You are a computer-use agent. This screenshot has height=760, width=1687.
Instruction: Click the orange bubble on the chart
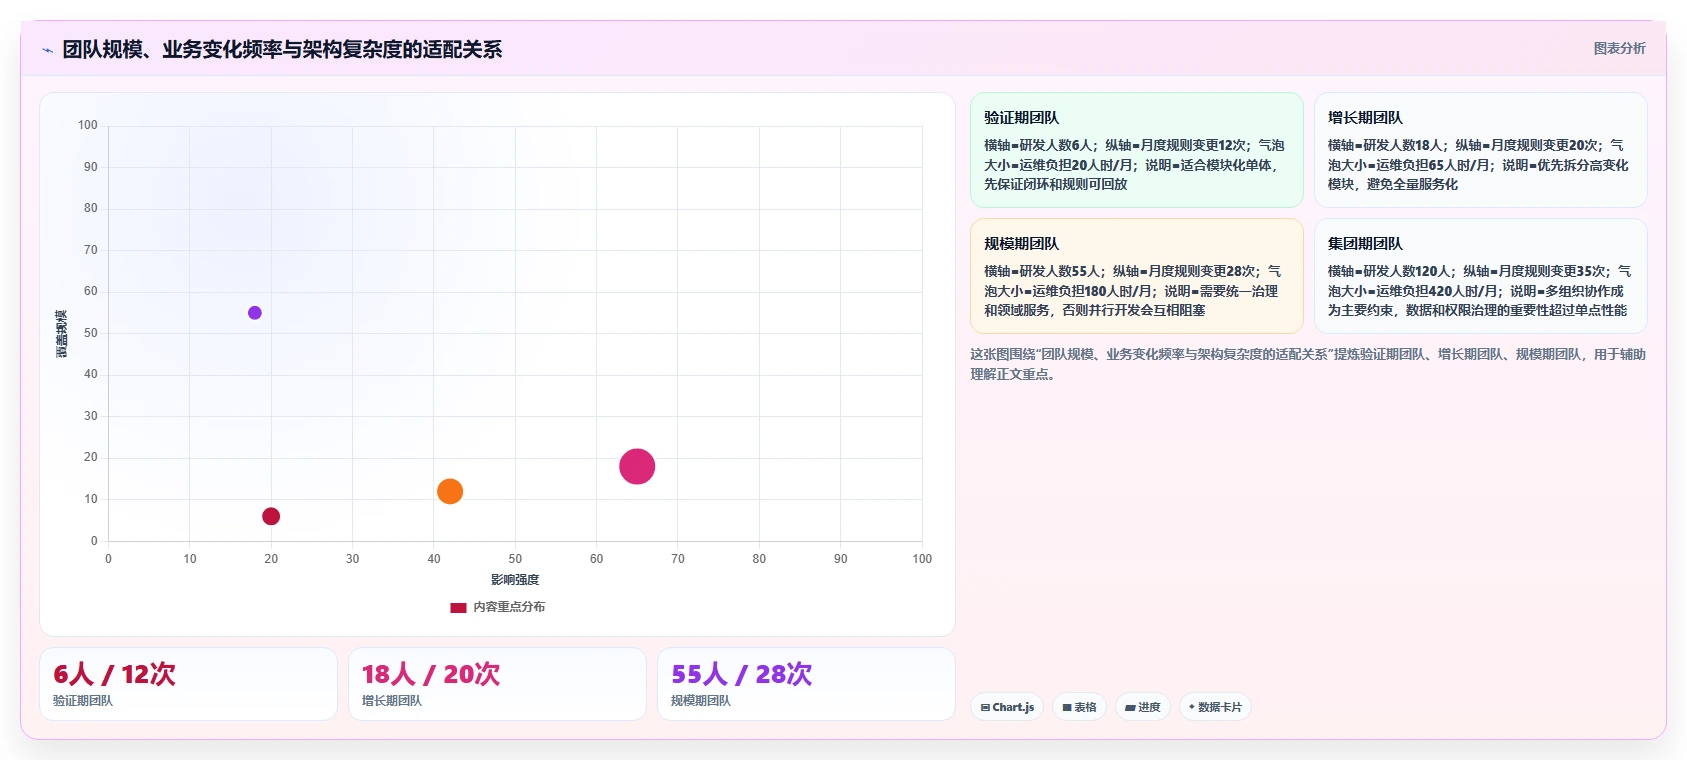click(450, 491)
